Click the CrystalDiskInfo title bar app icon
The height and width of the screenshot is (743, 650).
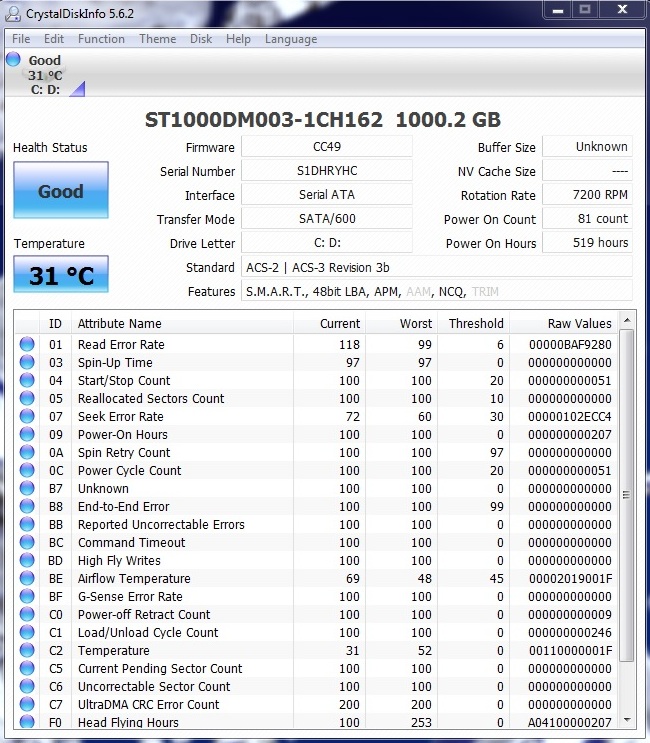13,14
